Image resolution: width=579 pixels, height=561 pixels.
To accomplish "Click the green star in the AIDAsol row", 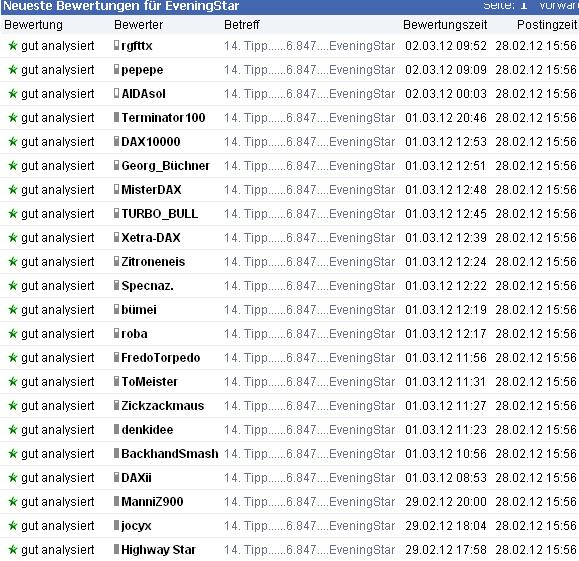I will point(13,94).
